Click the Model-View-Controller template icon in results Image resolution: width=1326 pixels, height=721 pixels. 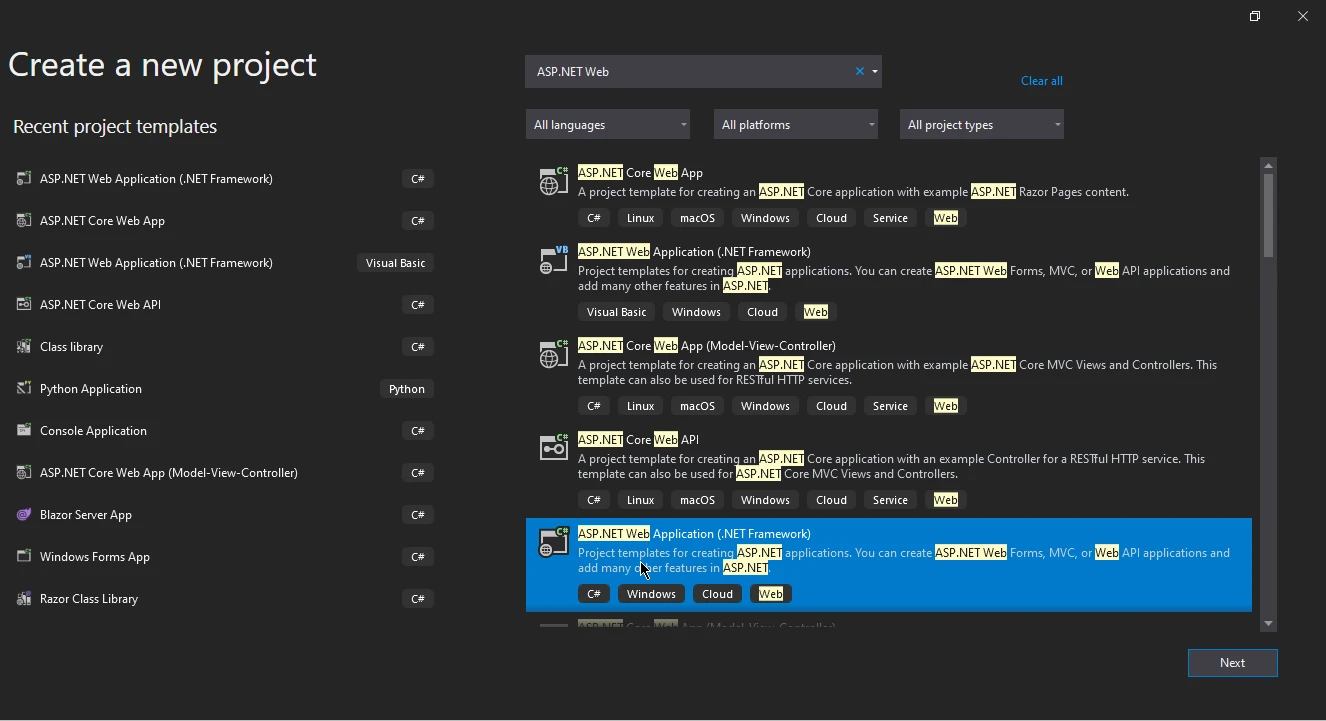(553, 354)
